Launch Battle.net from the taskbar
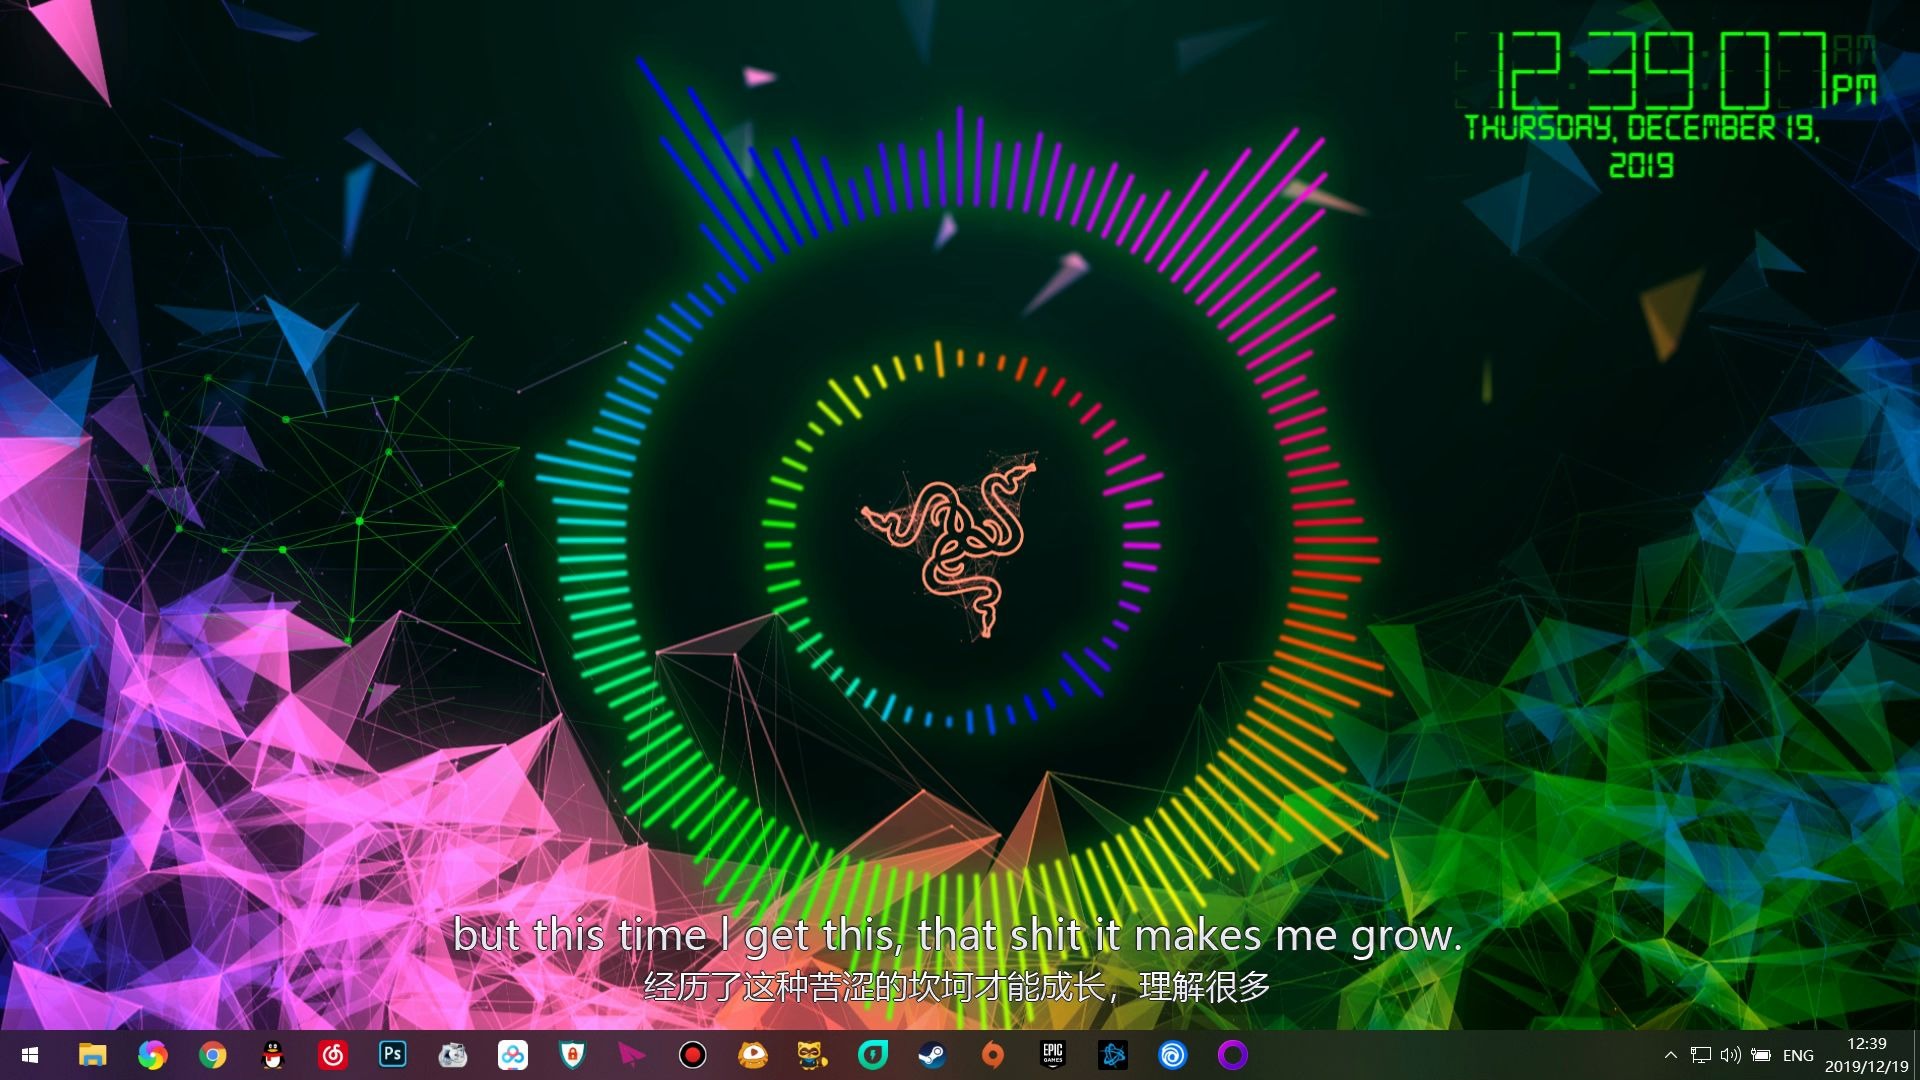The image size is (1920, 1080). [1112, 1055]
